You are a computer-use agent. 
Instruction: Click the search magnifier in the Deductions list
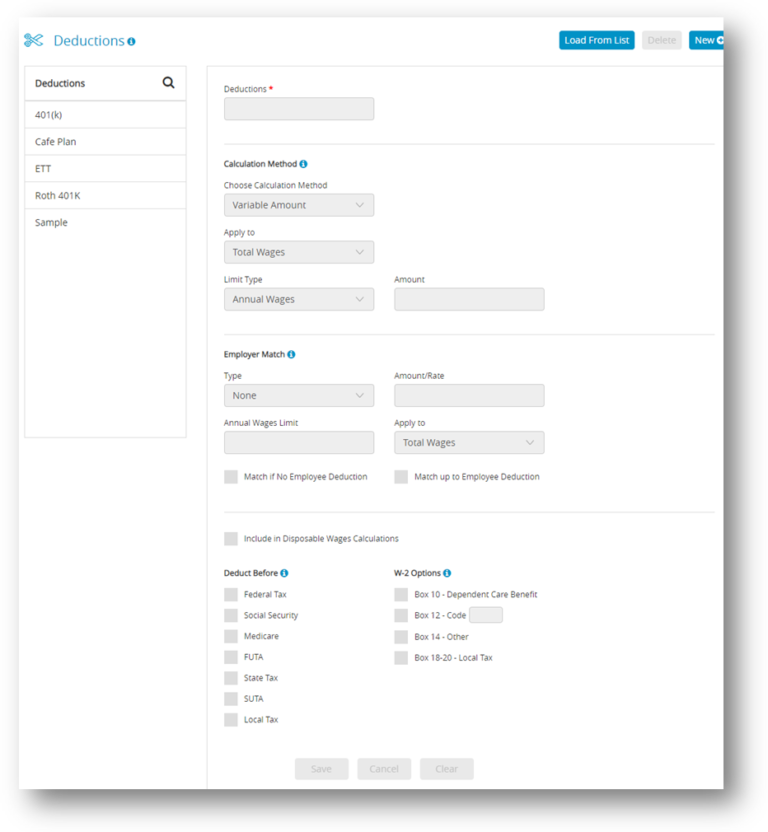pos(168,83)
